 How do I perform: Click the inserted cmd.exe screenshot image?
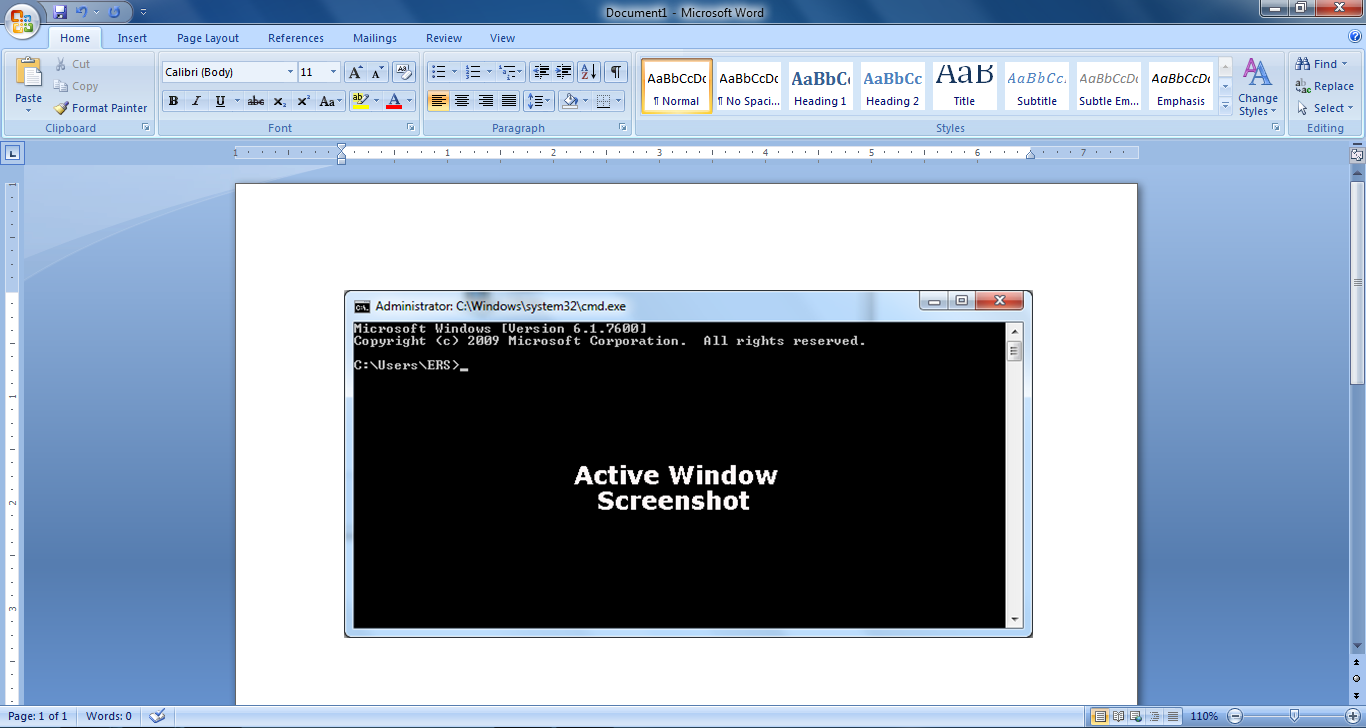click(688, 464)
